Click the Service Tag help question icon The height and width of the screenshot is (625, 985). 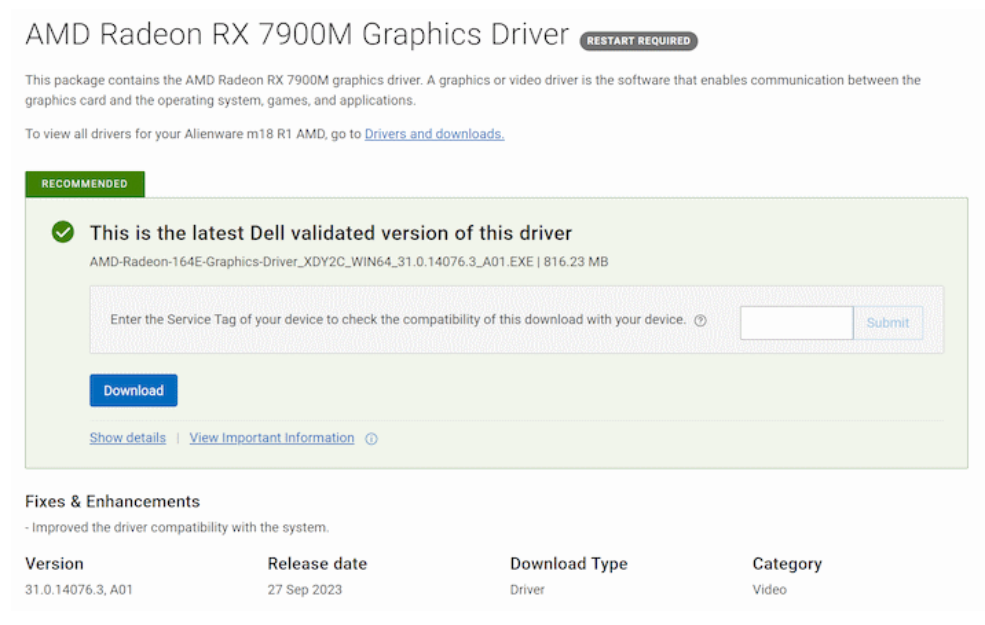[x=700, y=320]
